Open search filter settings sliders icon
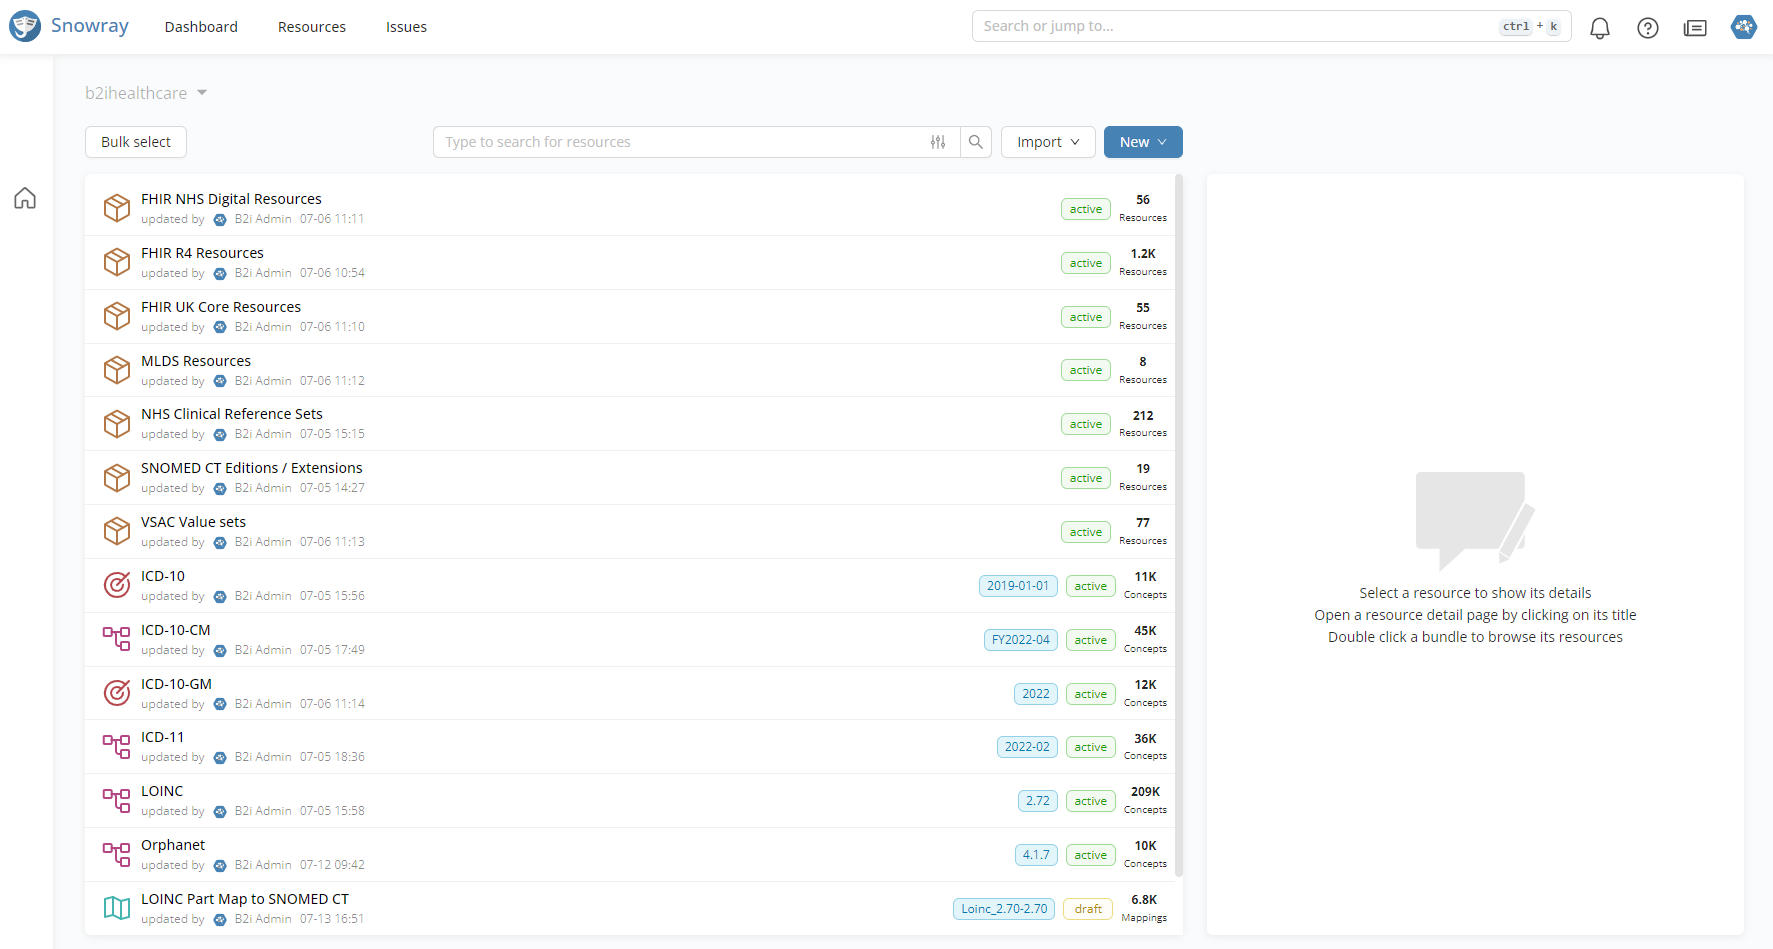This screenshot has height=949, width=1773. coord(938,142)
